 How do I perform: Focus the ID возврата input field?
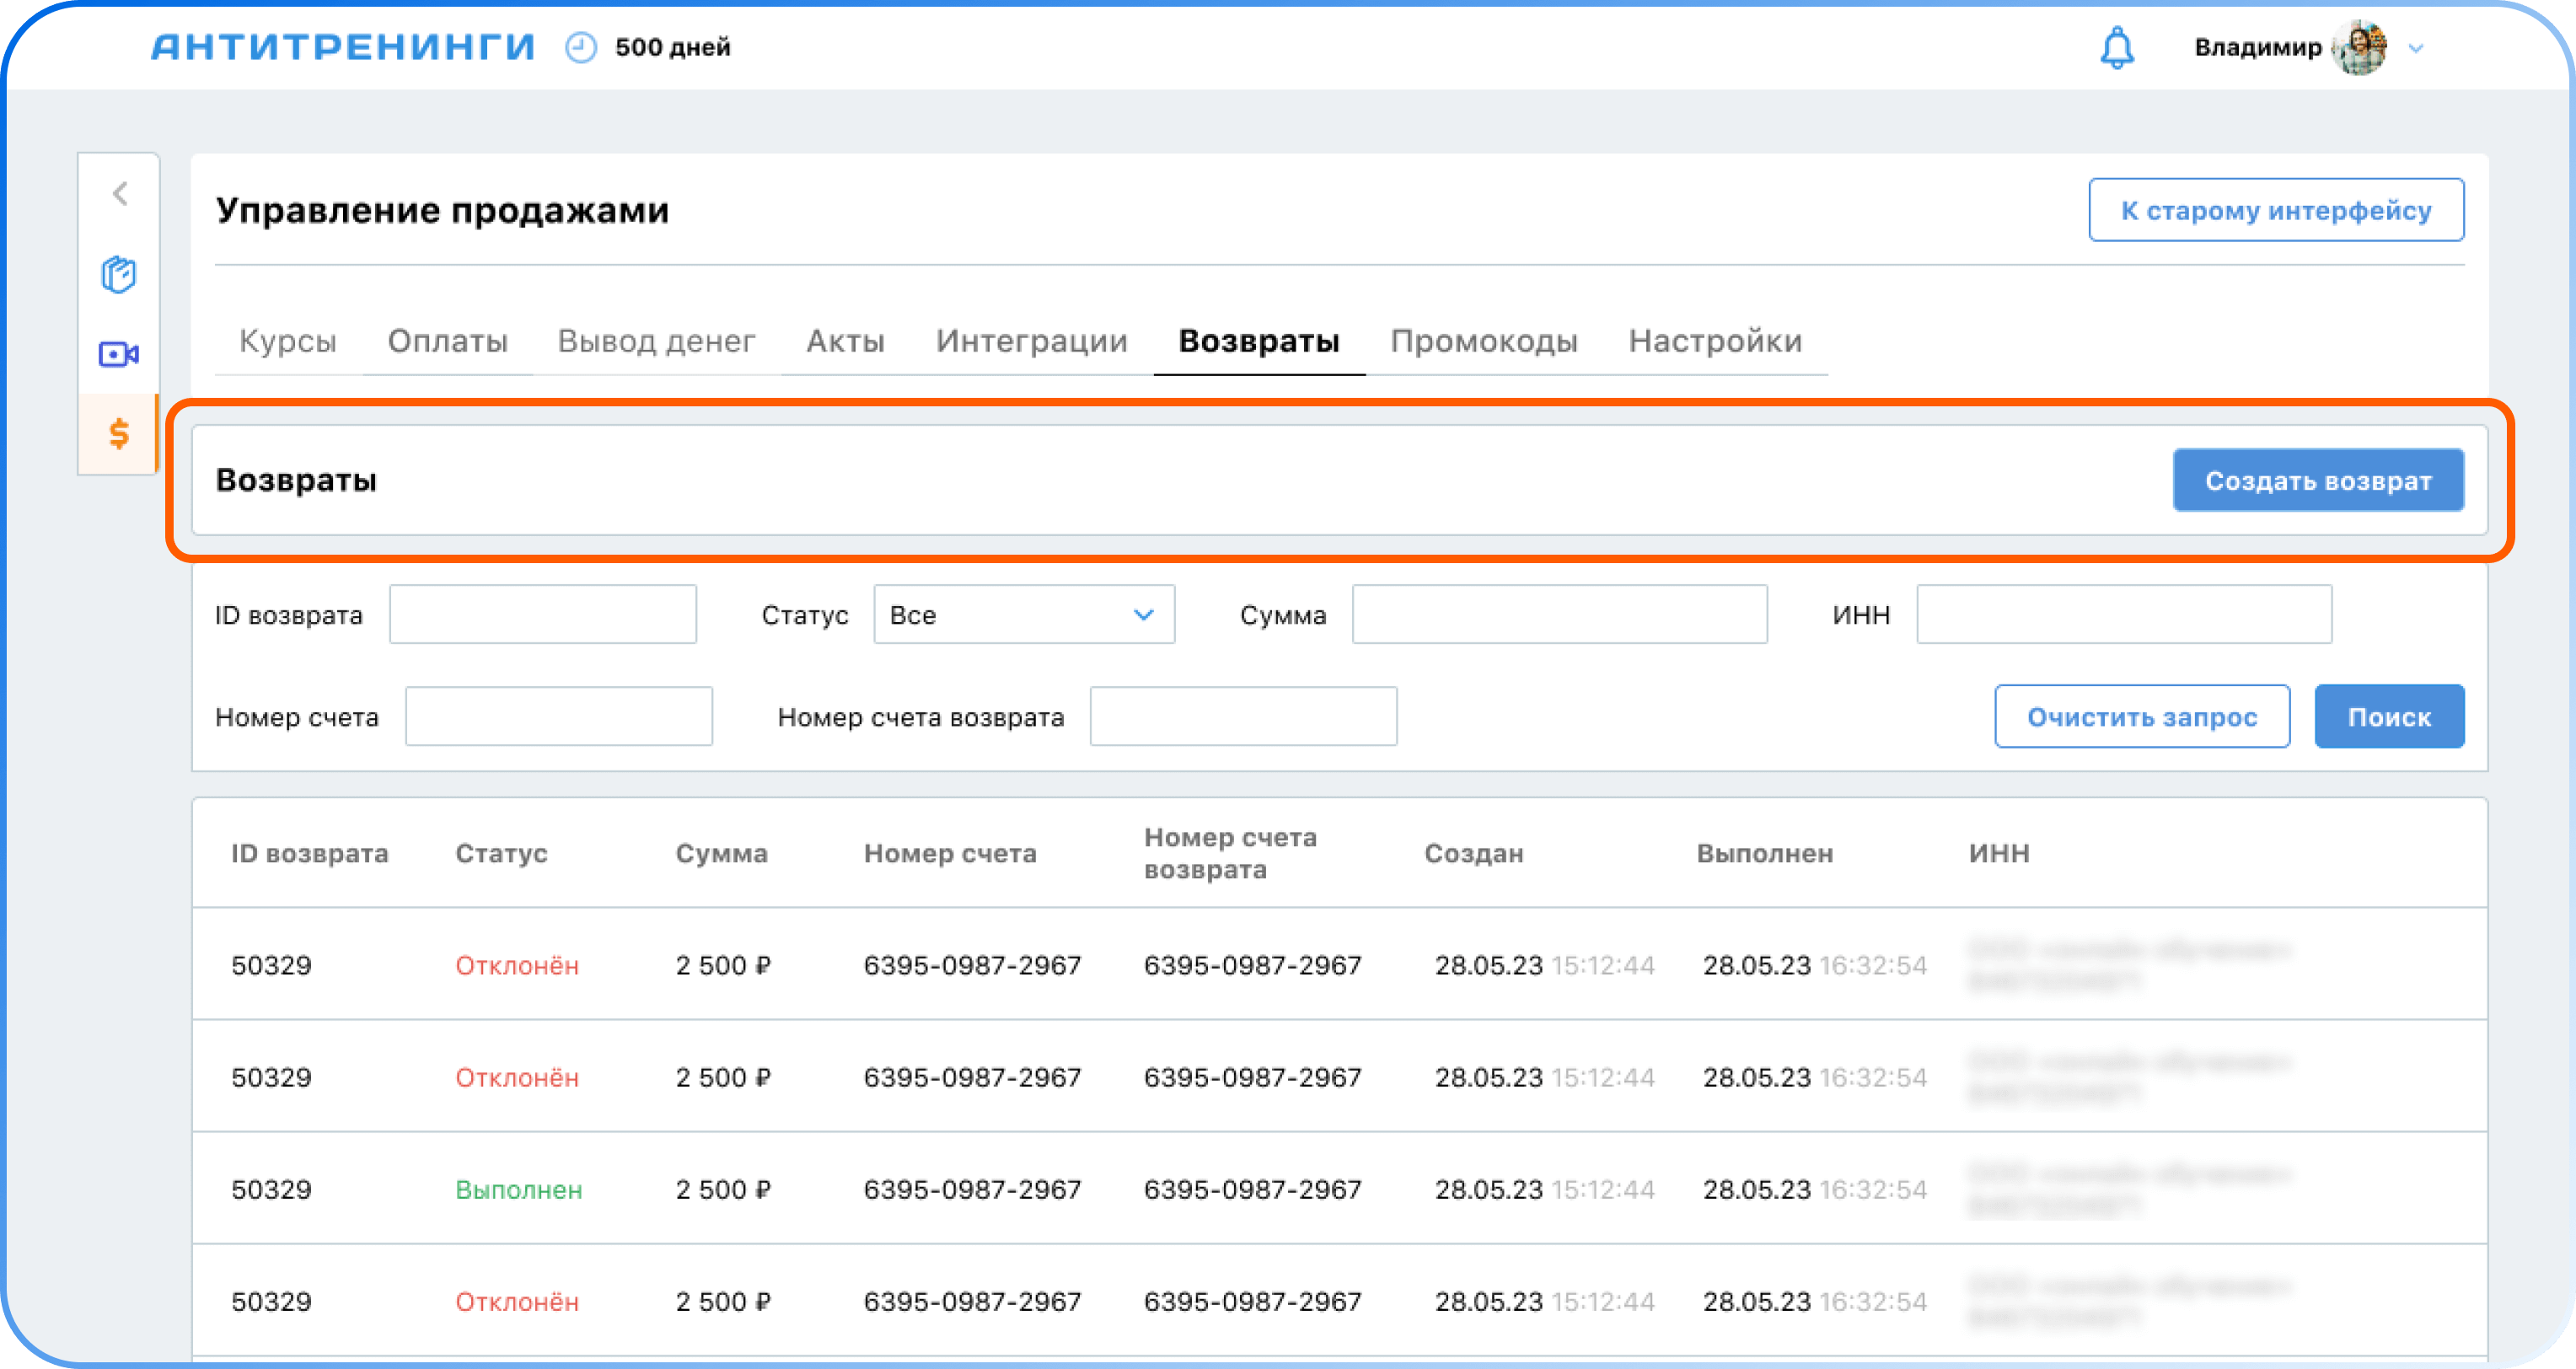(x=542, y=614)
